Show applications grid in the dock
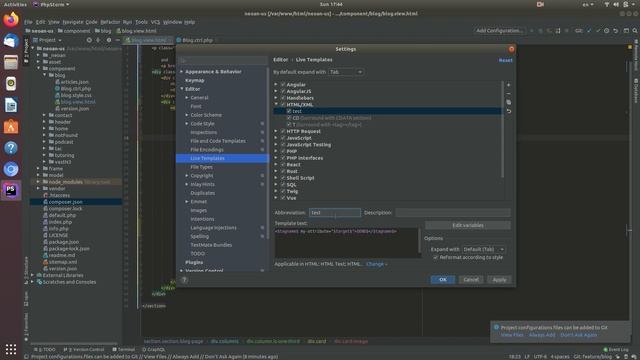This screenshot has width=640, height=360. (x=11, y=349)
